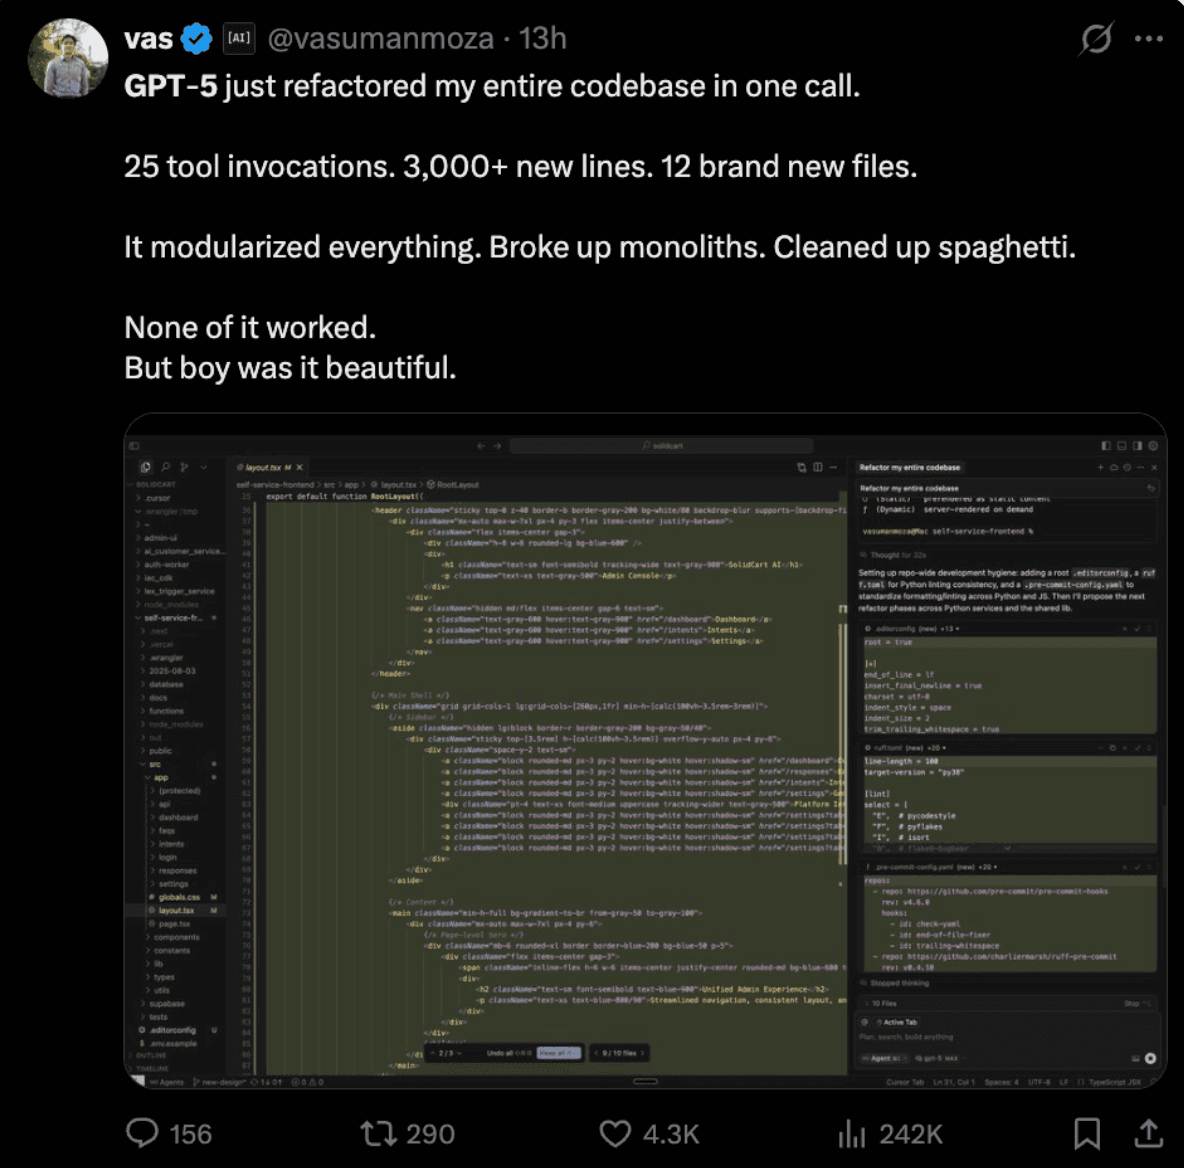Select the Search icon in the sidebar
The height and width of the screenshot is (1168, 1184).
166,467
